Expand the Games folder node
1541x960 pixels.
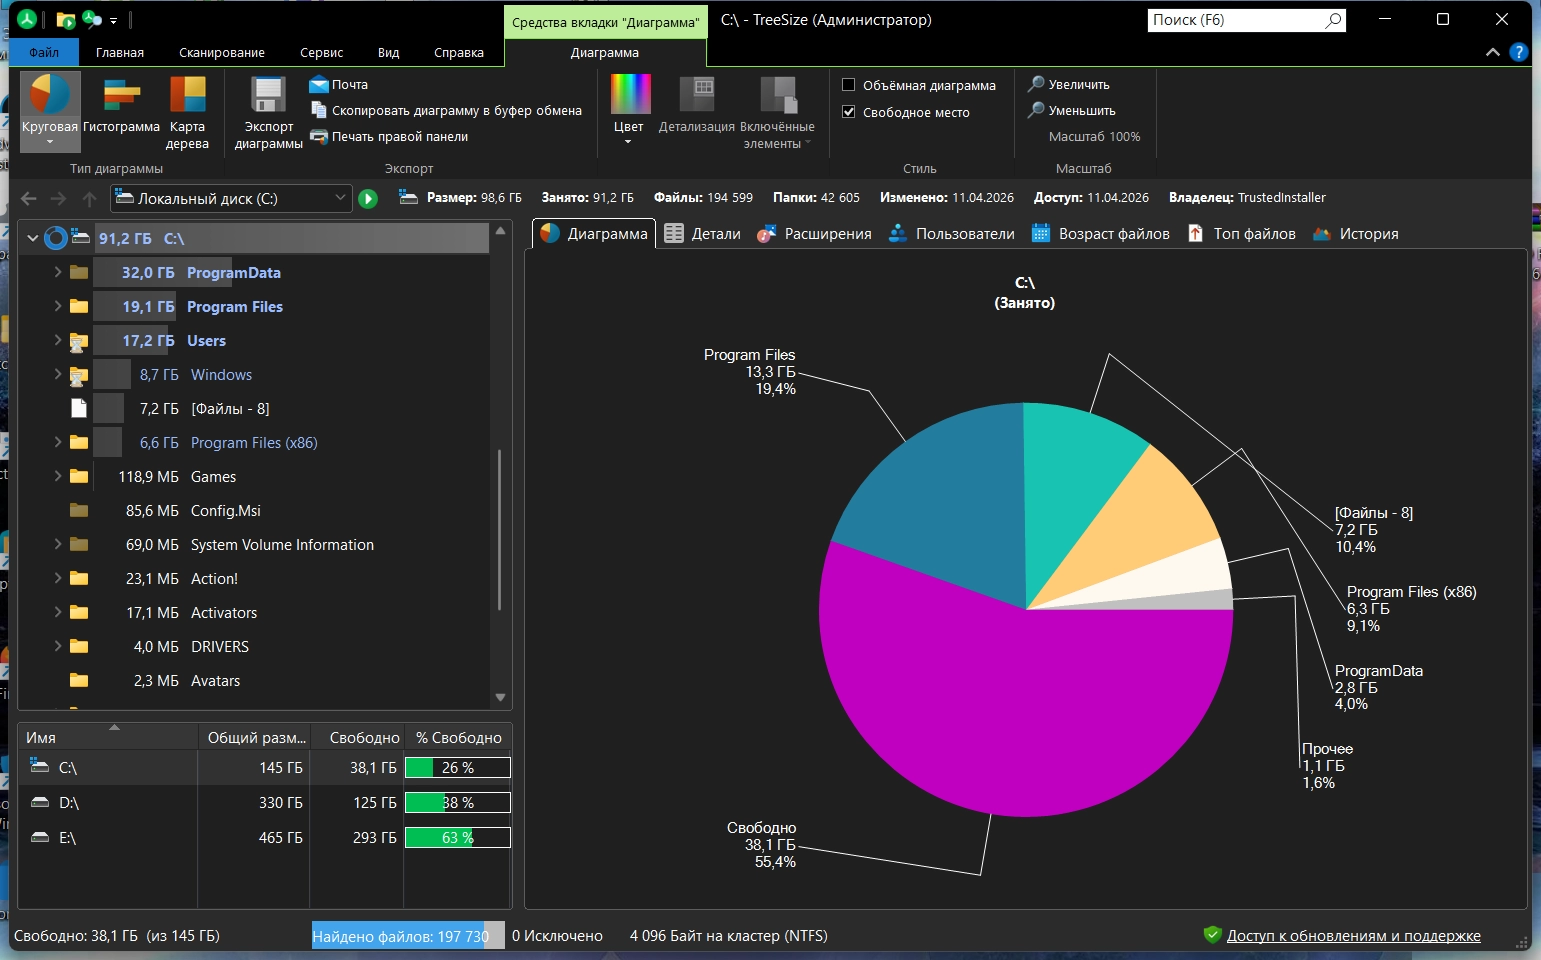pyautogui.click(x=57, y=476)
